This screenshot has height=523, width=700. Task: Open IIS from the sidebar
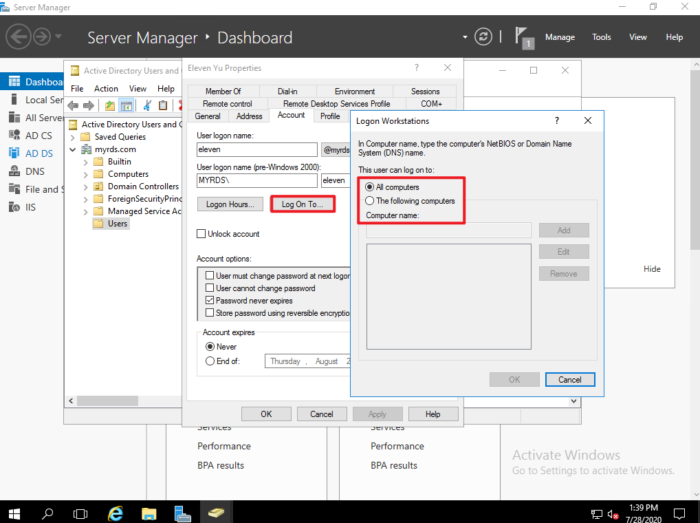point(12,207)
